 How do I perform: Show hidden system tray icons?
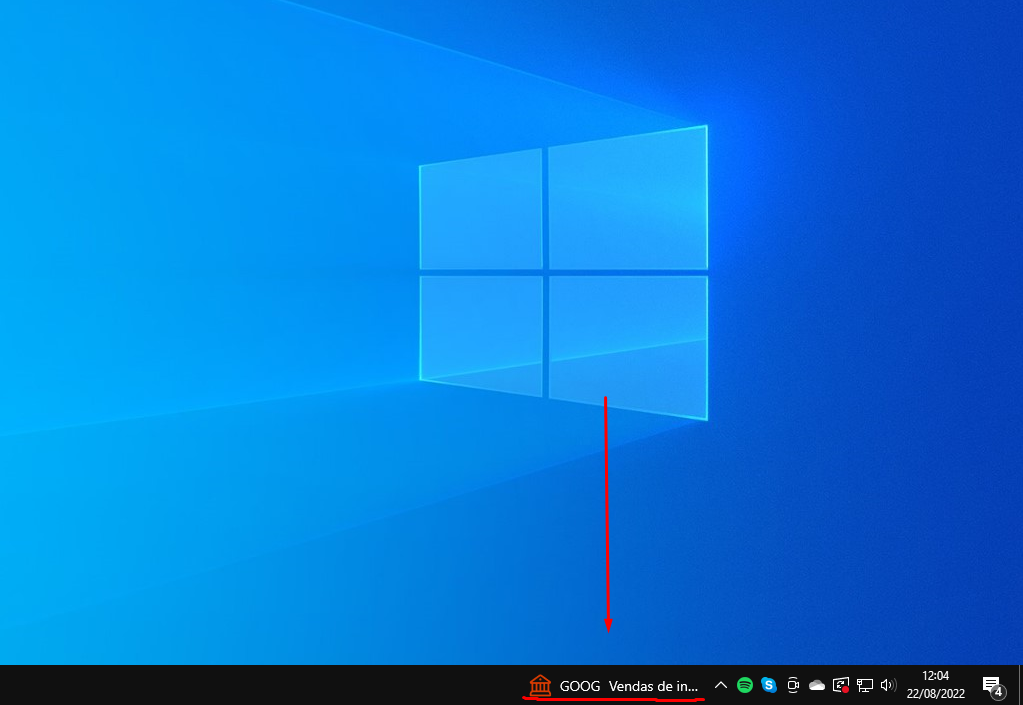click(720, 685)
